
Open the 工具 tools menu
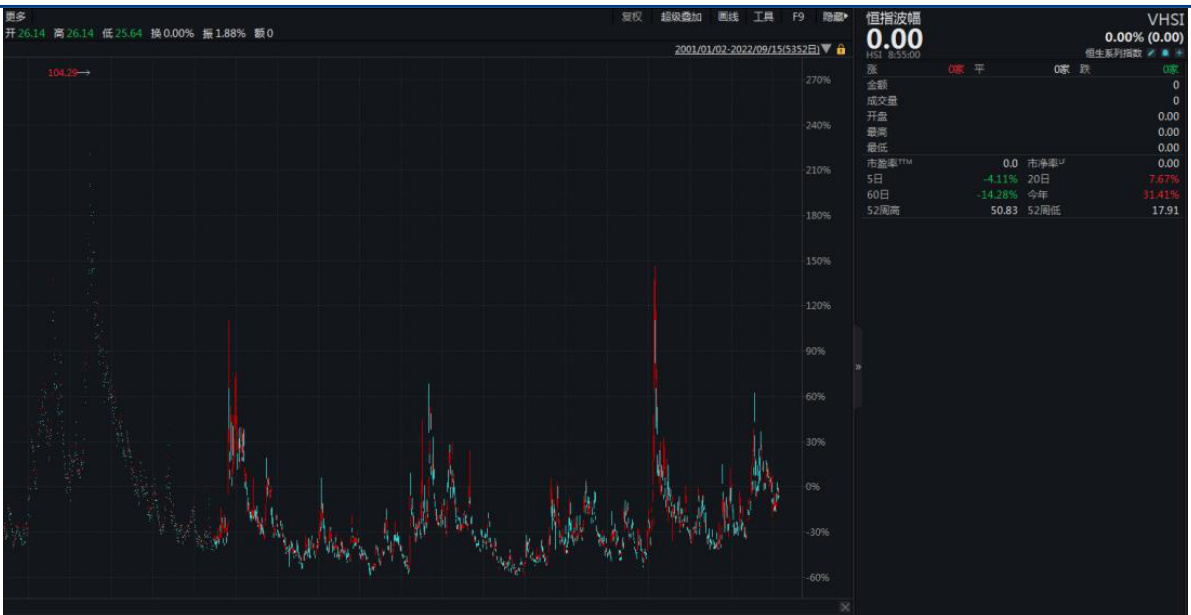[763, 17]
